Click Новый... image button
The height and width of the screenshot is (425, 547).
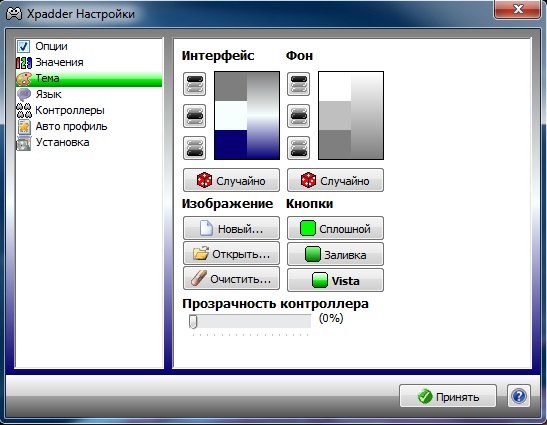click(231, 228)
